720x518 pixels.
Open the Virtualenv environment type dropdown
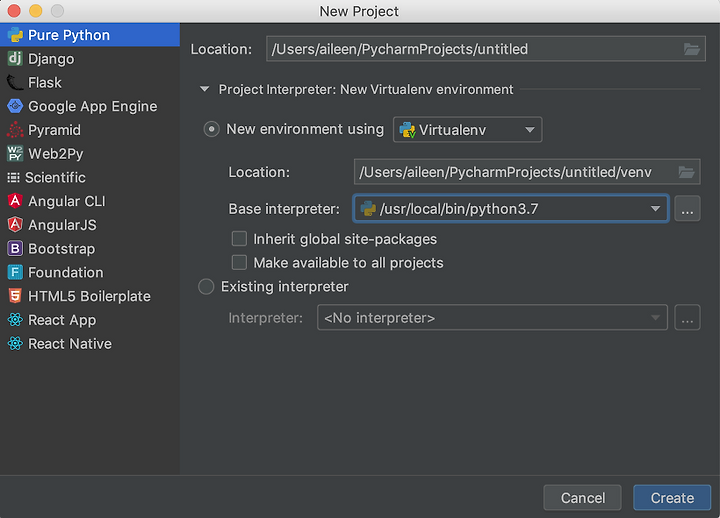tap(467, 130)
